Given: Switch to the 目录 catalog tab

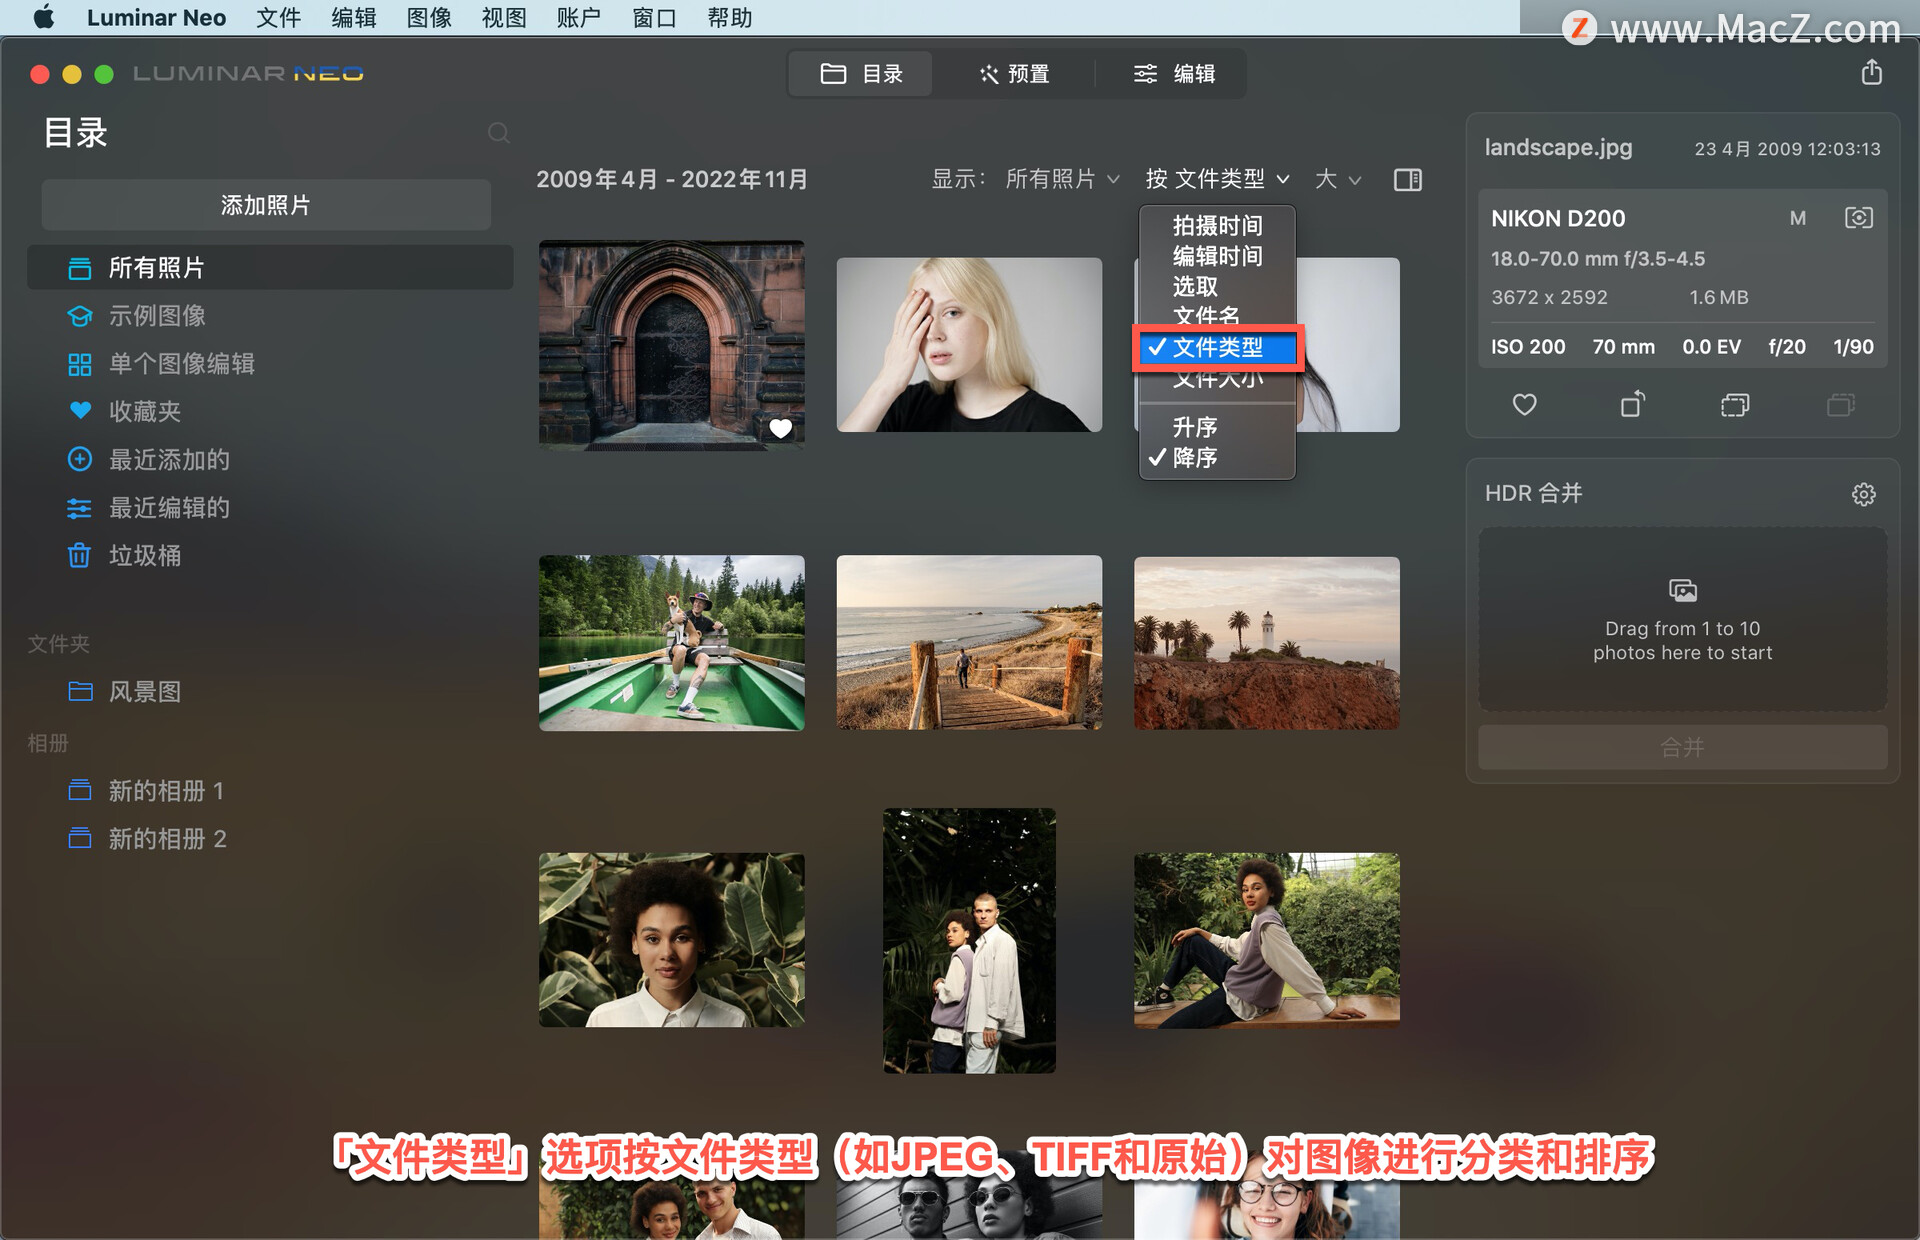Looking at the screenshot, I should (x=861, y=74).
